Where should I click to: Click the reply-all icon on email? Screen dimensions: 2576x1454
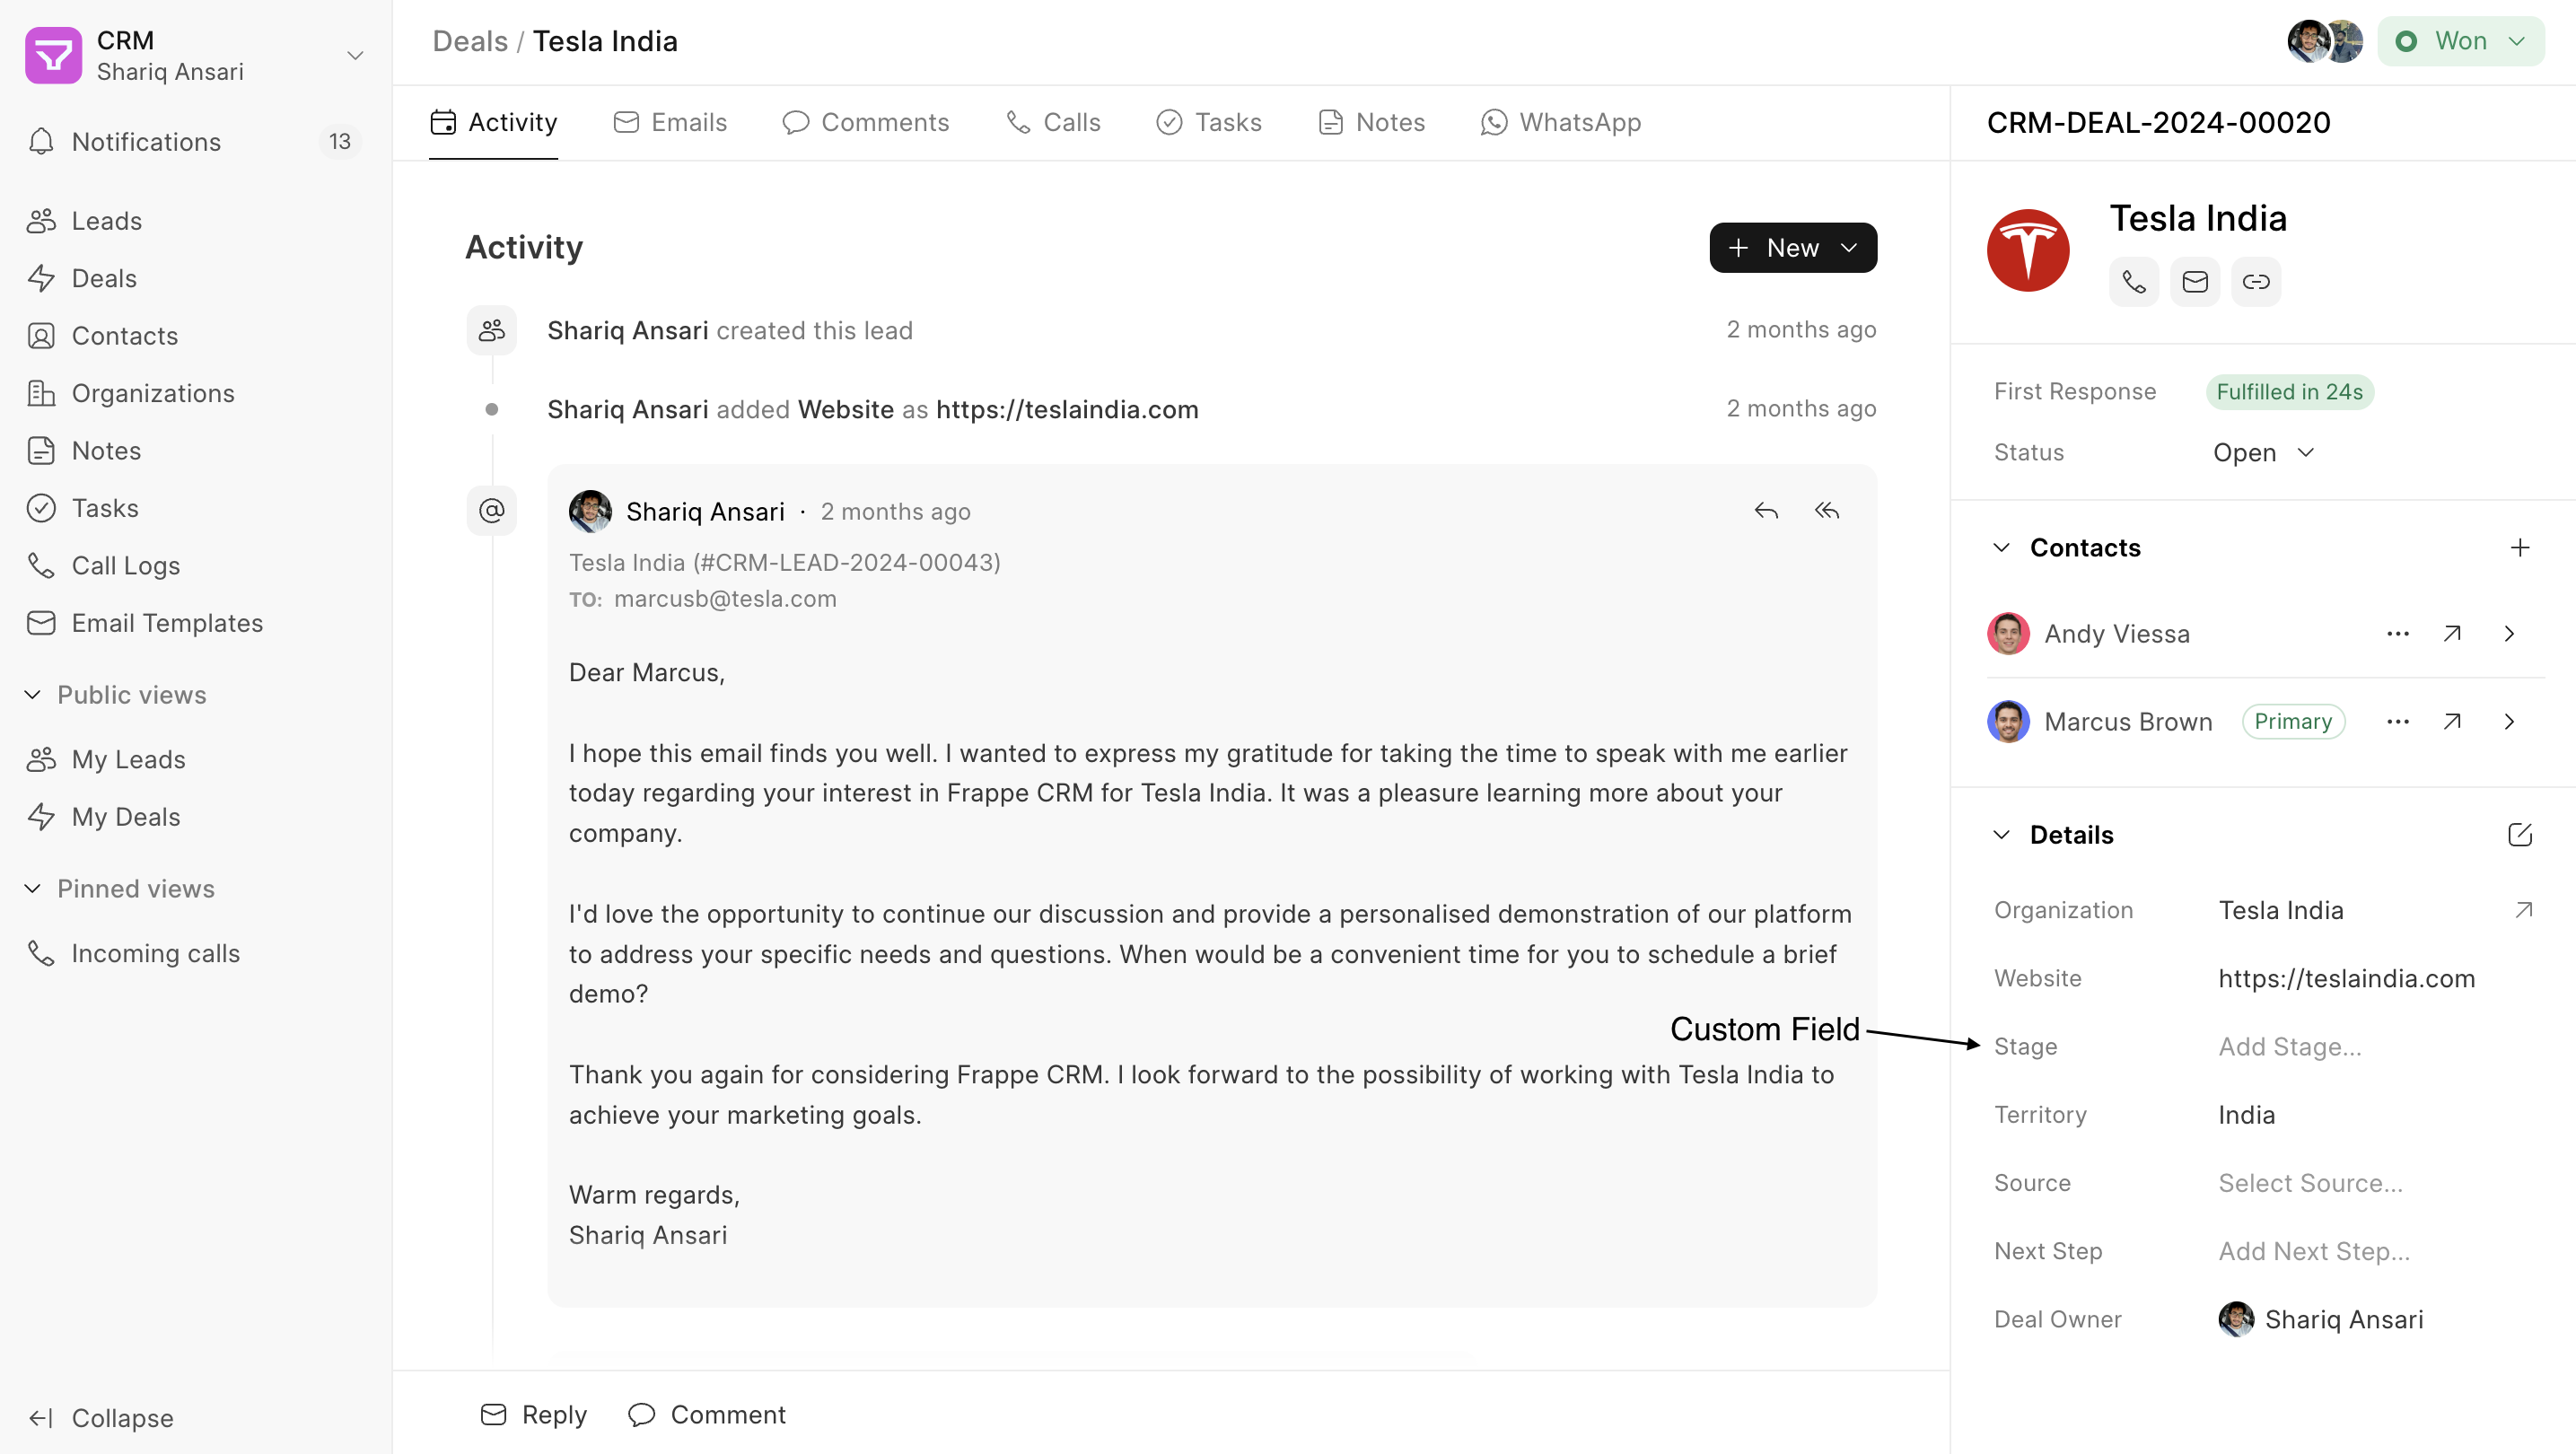(x=1827, y=511)
